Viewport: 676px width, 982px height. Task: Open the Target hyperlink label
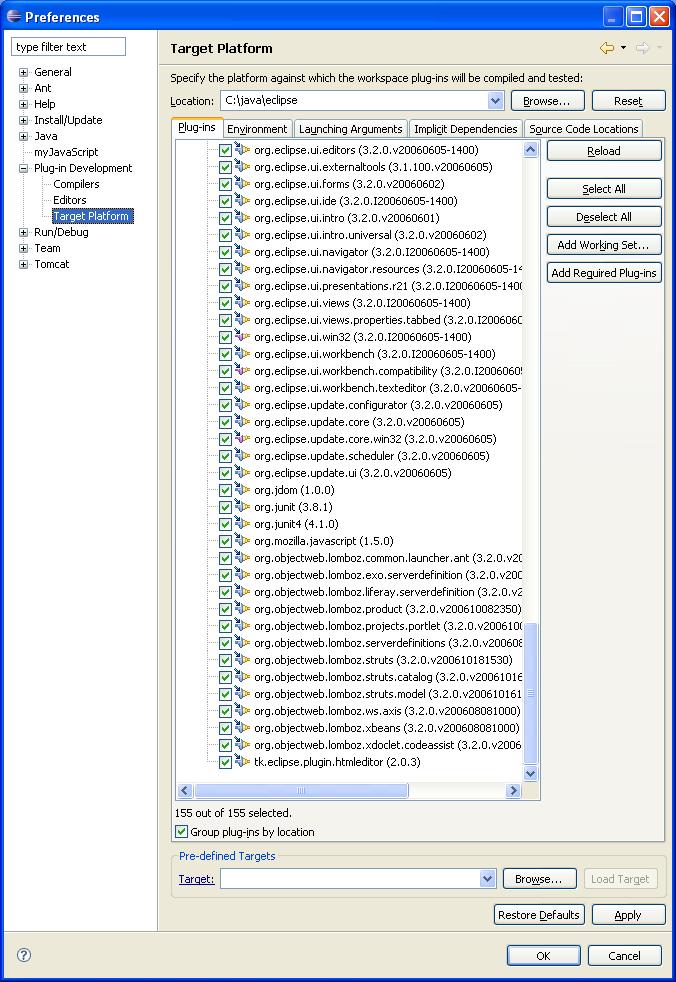196,879
